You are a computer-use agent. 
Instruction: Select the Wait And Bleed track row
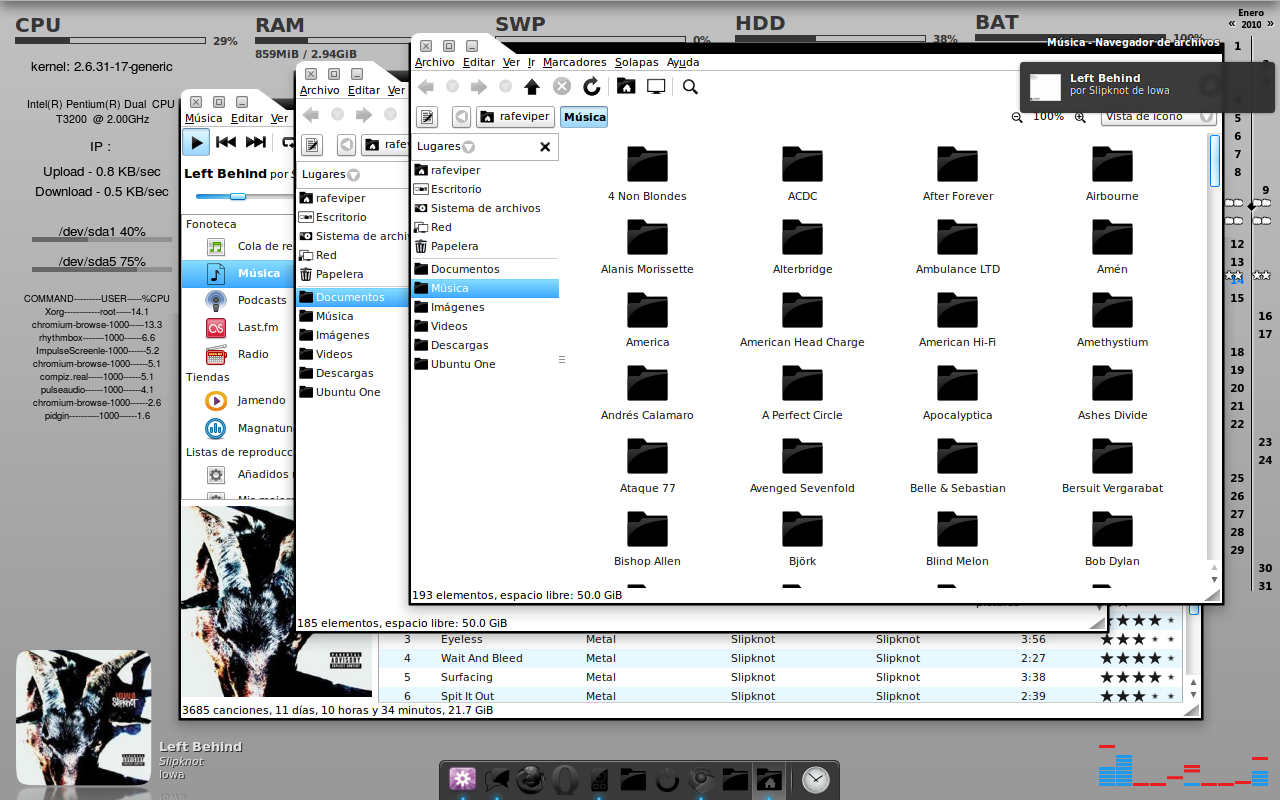[x=780, y=658]
